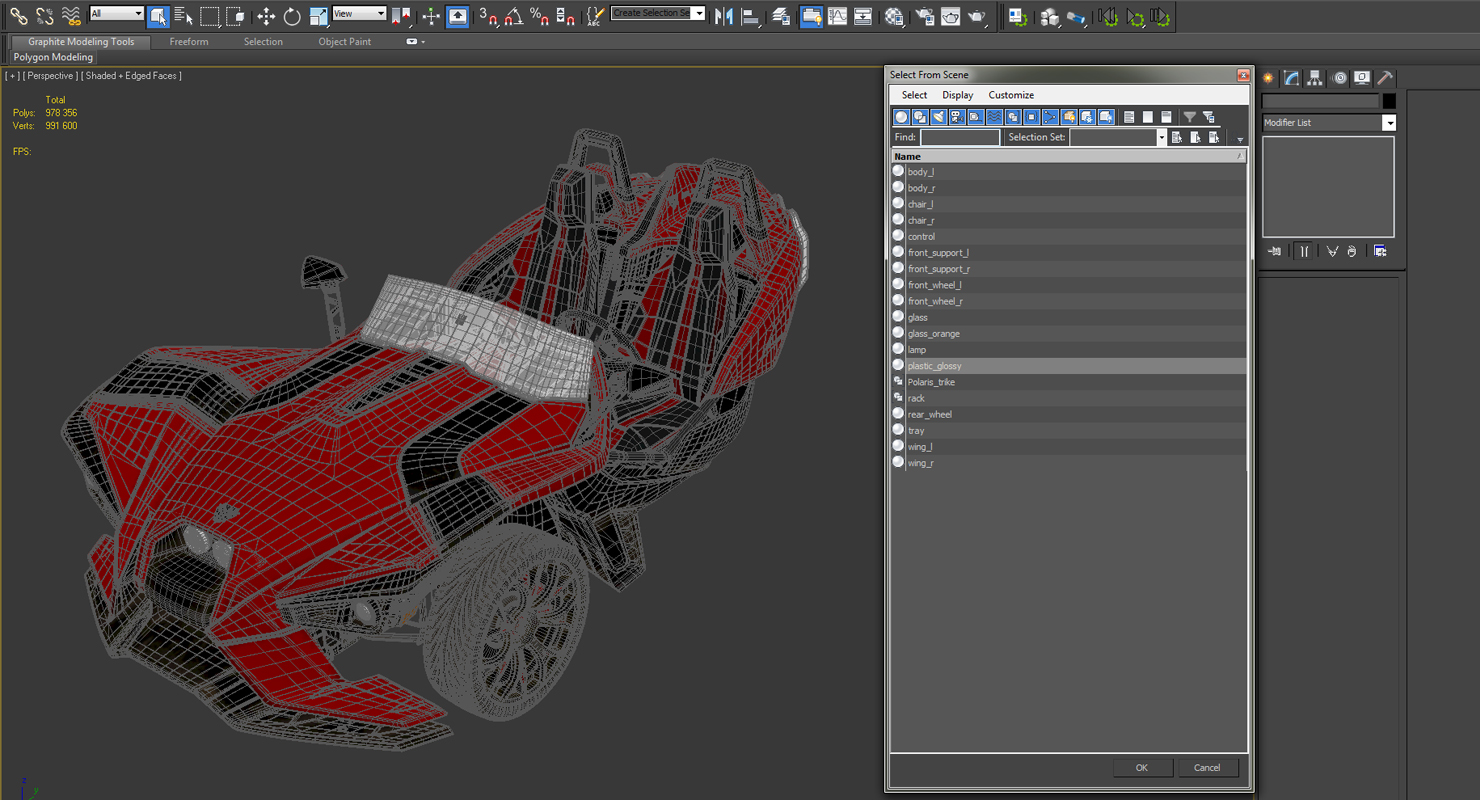Toggle Display Geometry filter in dialog

pos(901,117)
